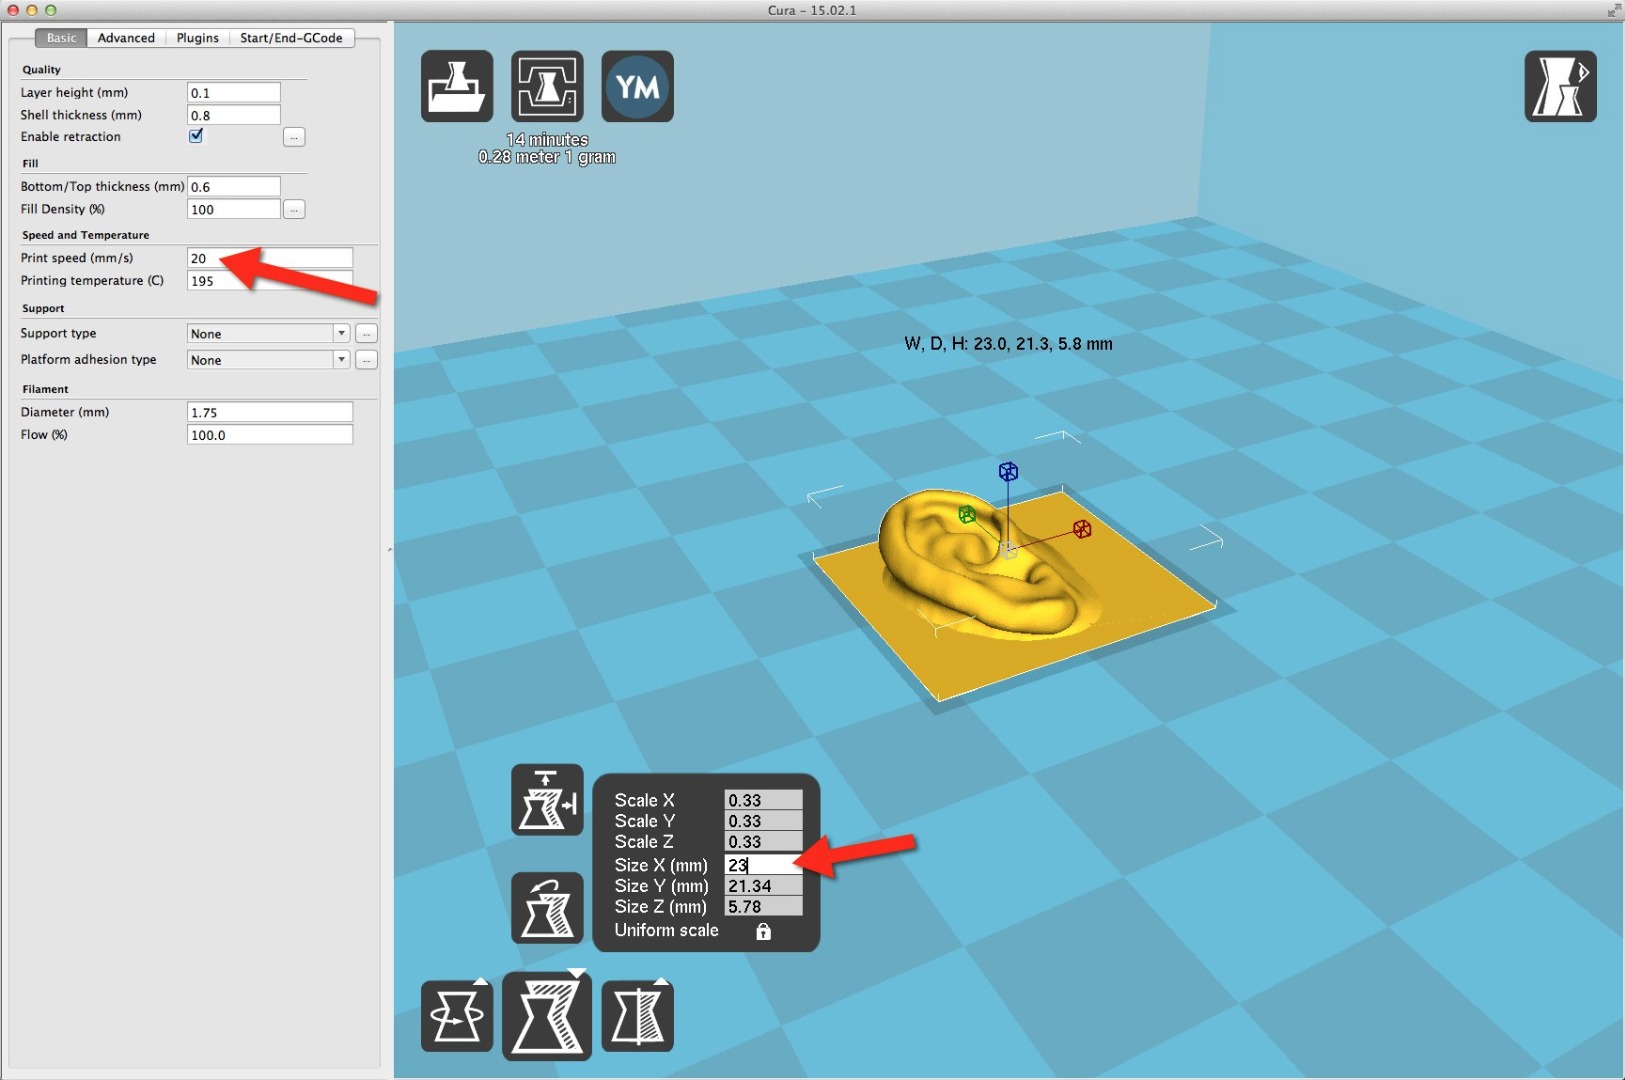
Task: Select the Scale tool icon
Action: pos(547,1016)
